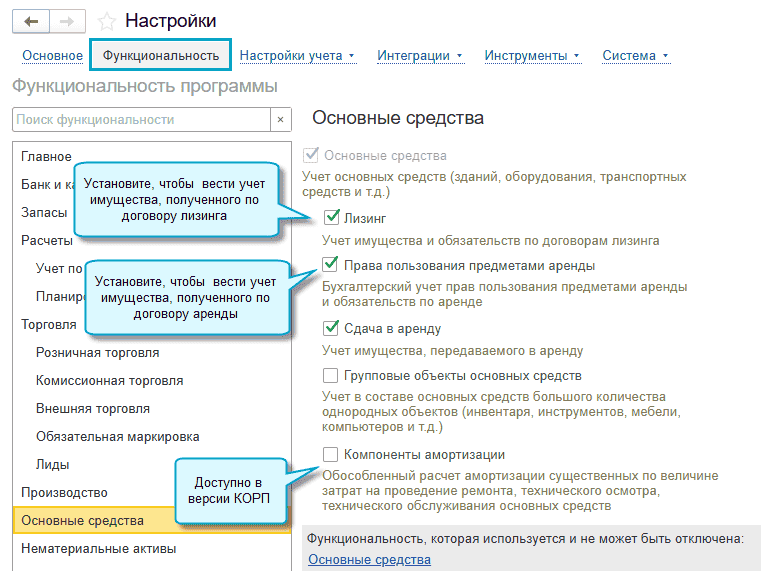
Task: Open the Настройки учета dropdown menu
Action: click(x=297, y=56)
